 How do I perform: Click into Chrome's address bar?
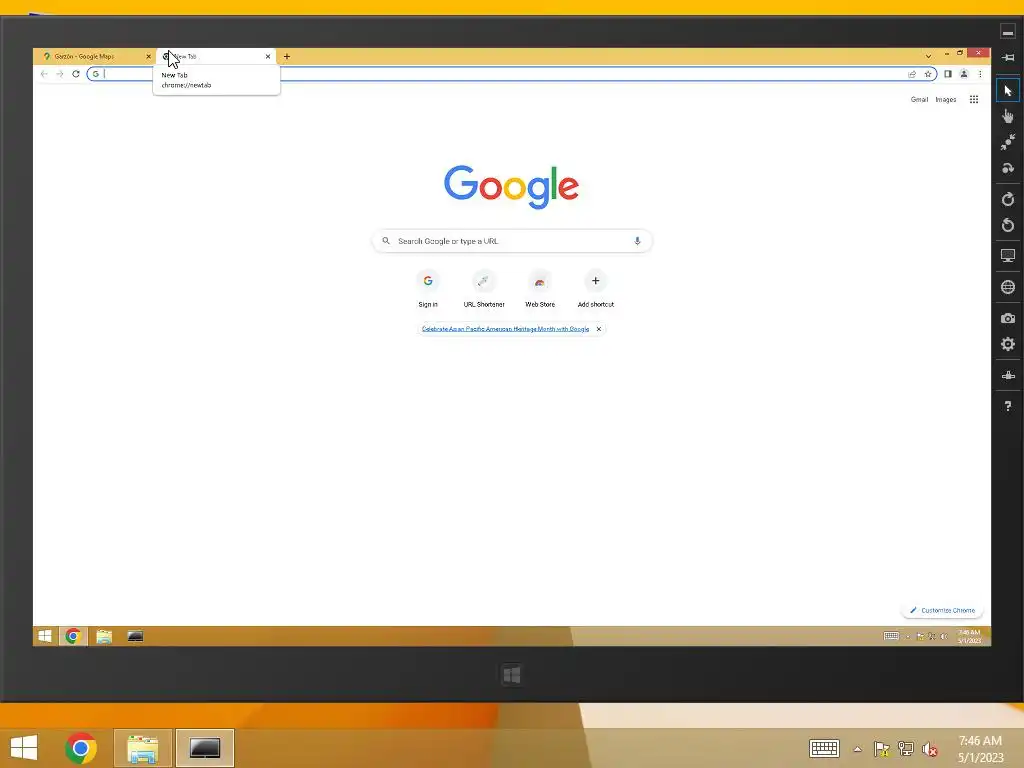point(511,74)
